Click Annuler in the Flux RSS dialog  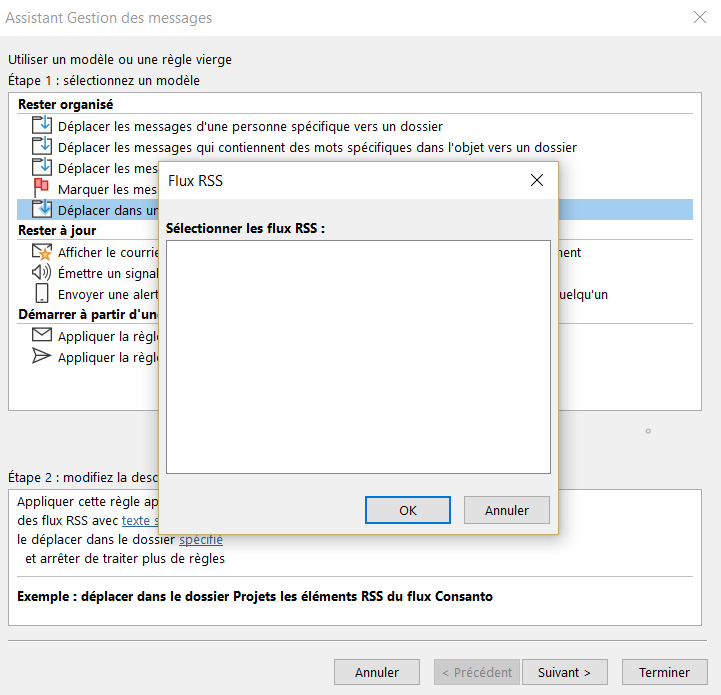[x=506, y=510]
